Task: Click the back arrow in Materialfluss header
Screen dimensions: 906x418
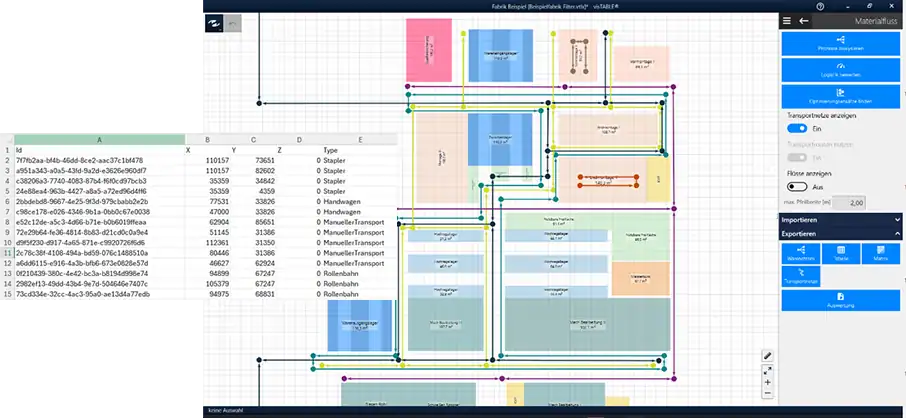Action: [803, 21]
